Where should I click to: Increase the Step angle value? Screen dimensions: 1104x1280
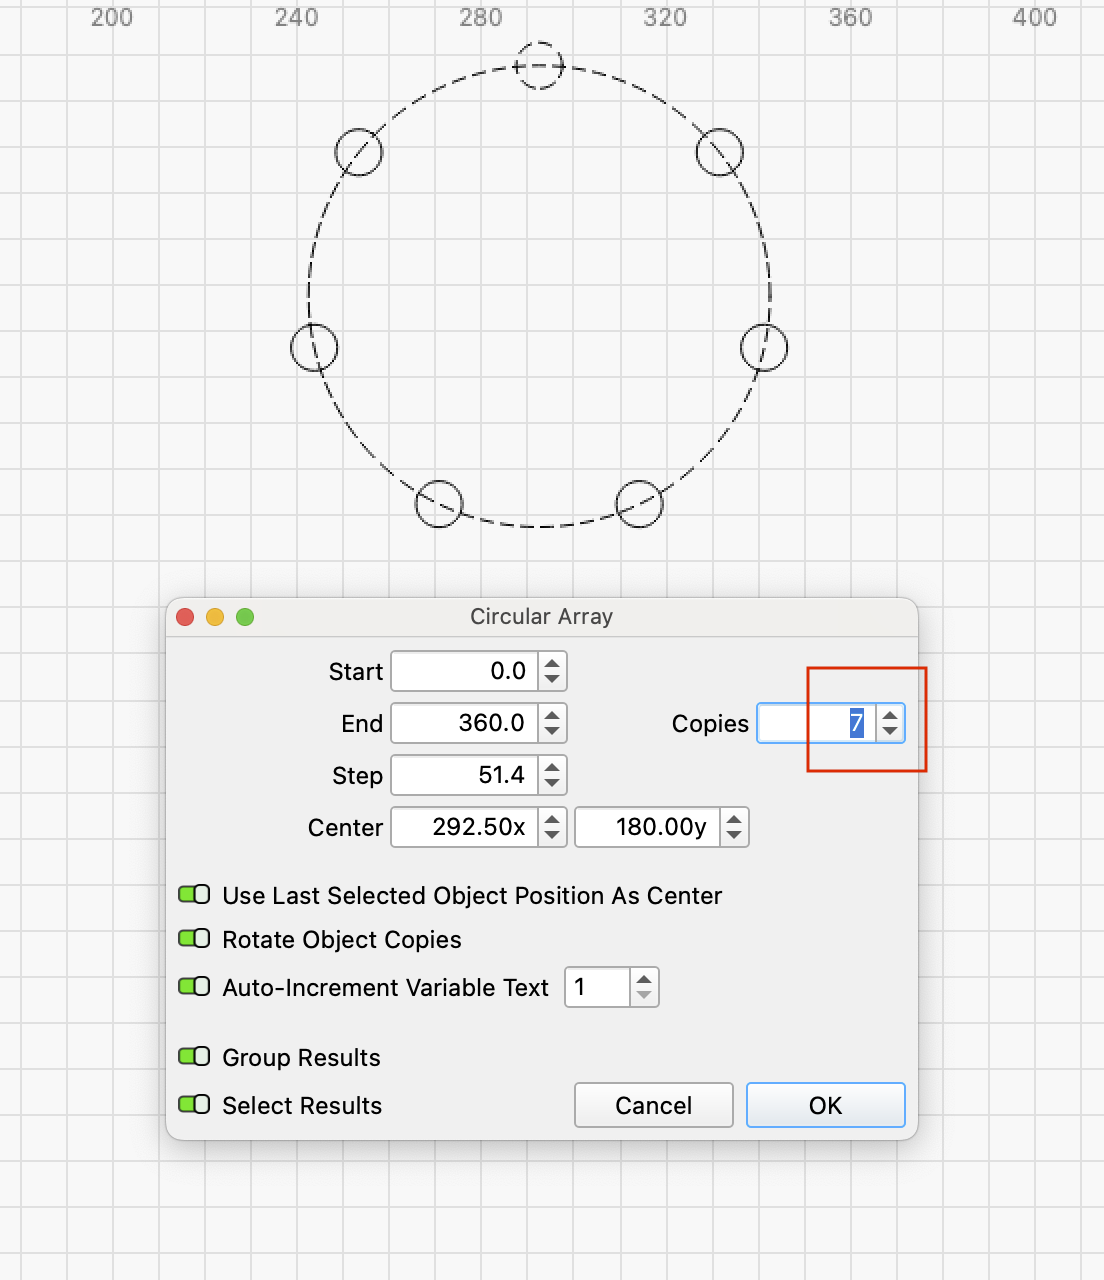click(552, 767)
